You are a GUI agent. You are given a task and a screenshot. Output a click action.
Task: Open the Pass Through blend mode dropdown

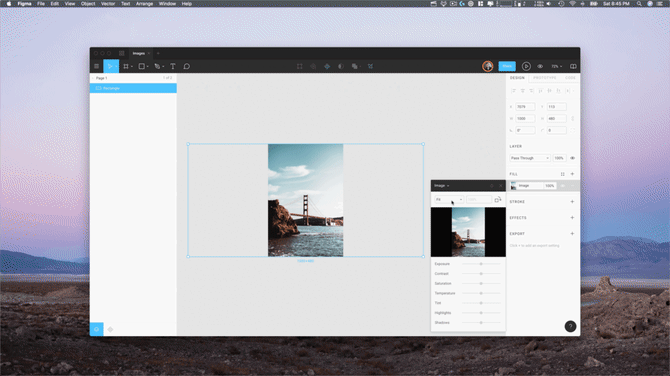(x=530, y=158)
